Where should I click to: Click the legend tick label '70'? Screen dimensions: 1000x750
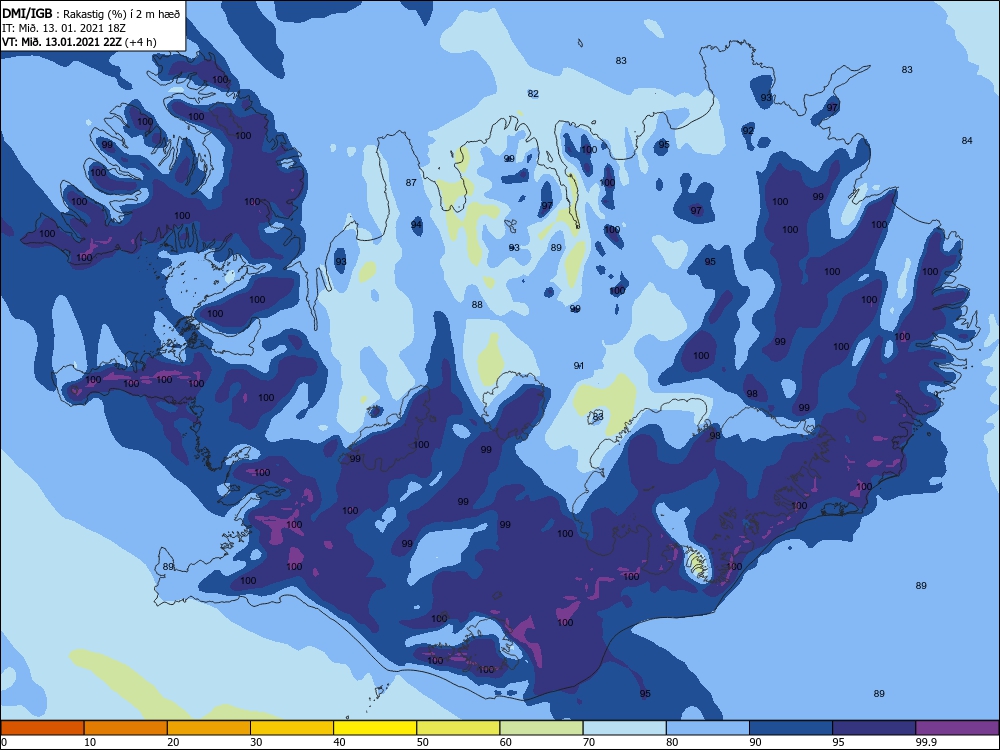pos(589,742)
